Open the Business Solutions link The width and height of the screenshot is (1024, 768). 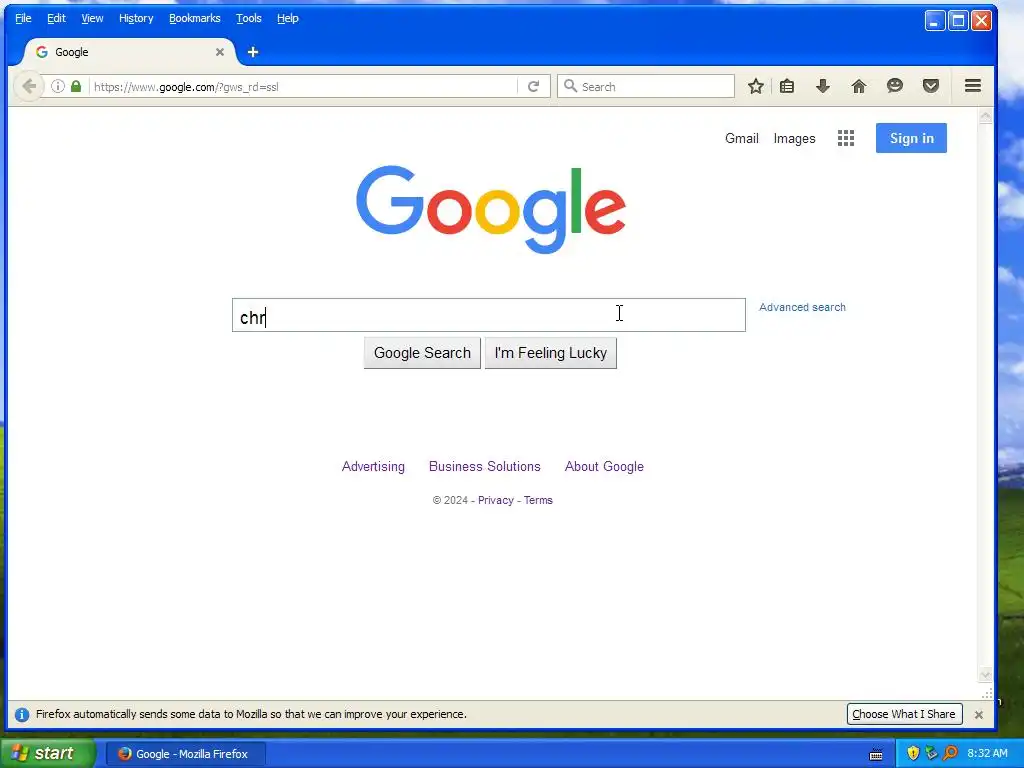[x=485, y=466]
